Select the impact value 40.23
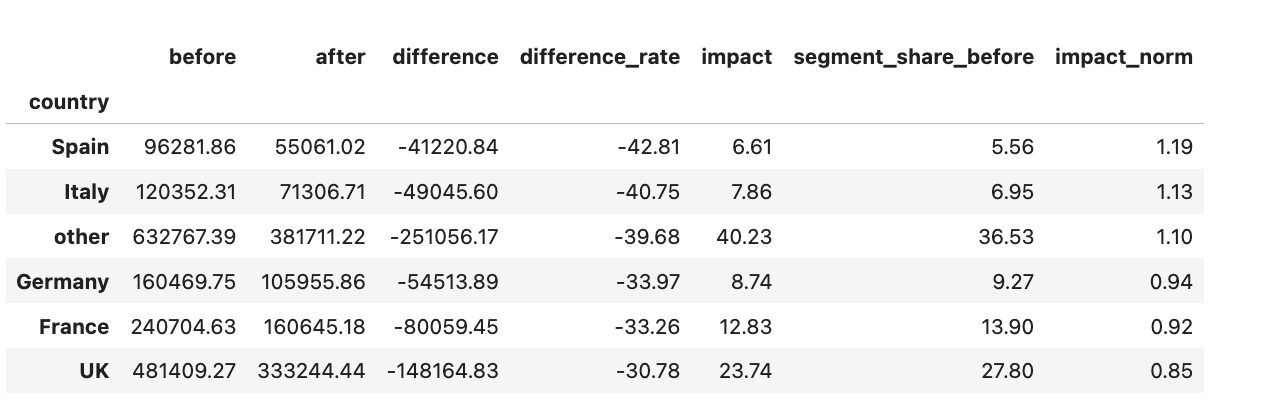Screen dimensions: 1262x410 [x=744, y=237]
